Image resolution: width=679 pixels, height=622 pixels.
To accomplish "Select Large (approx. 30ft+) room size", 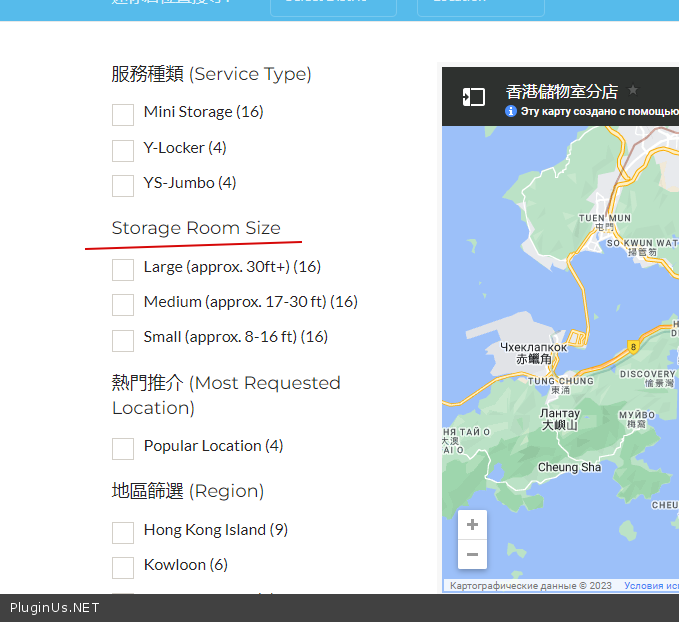I will 123,269.
